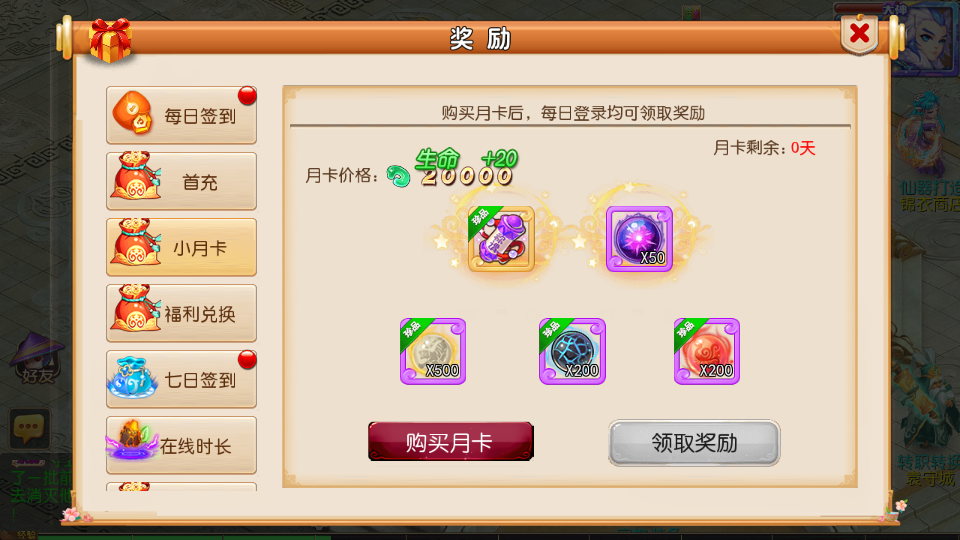Click the character portrait at top right

[924, 40]
